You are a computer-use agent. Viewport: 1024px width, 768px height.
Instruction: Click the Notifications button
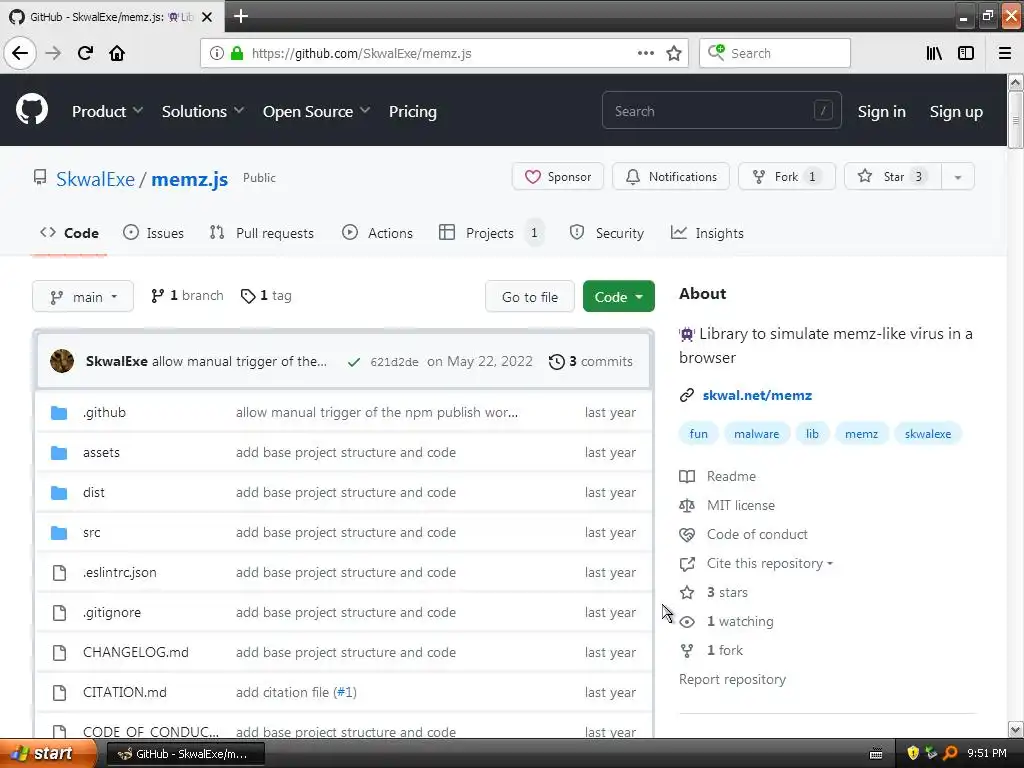(x=671, y=177)
